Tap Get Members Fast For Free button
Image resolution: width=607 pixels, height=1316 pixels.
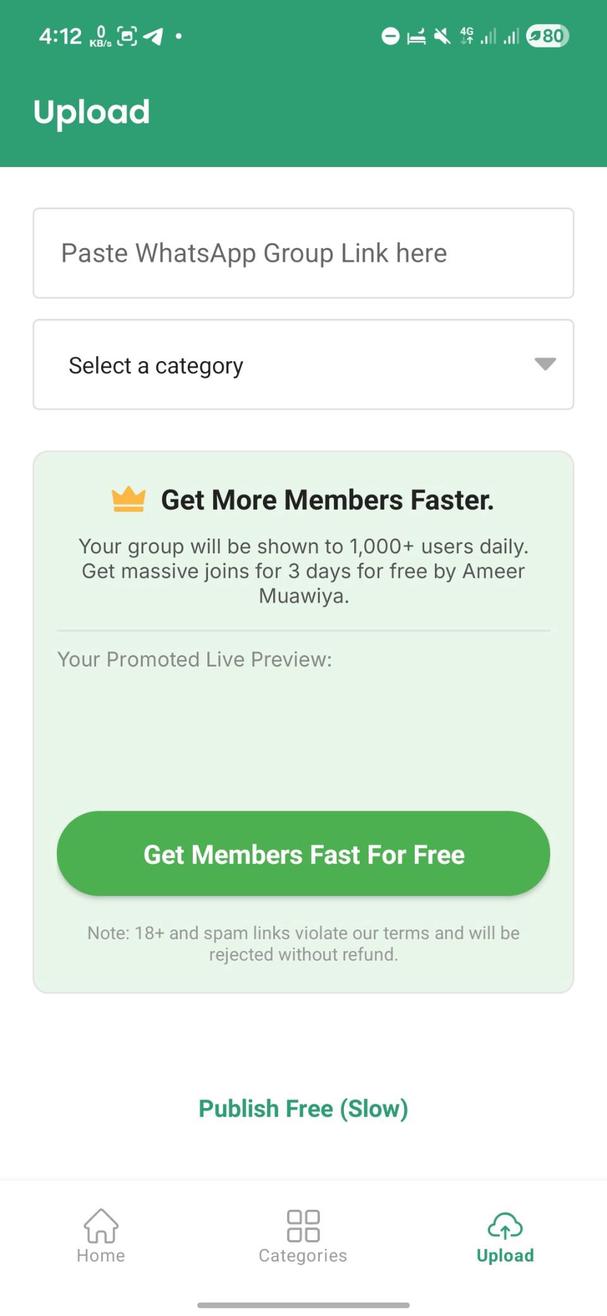click(303, 854)
